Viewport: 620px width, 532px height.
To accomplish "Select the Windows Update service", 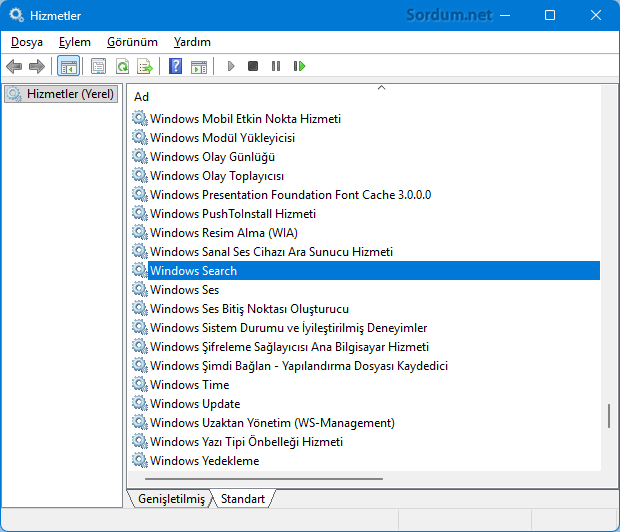I will (x=195, y=403).
